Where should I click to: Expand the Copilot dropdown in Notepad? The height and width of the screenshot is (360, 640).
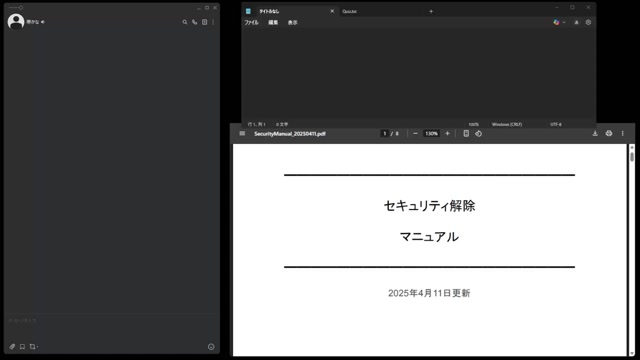click(x=564, y=22)
